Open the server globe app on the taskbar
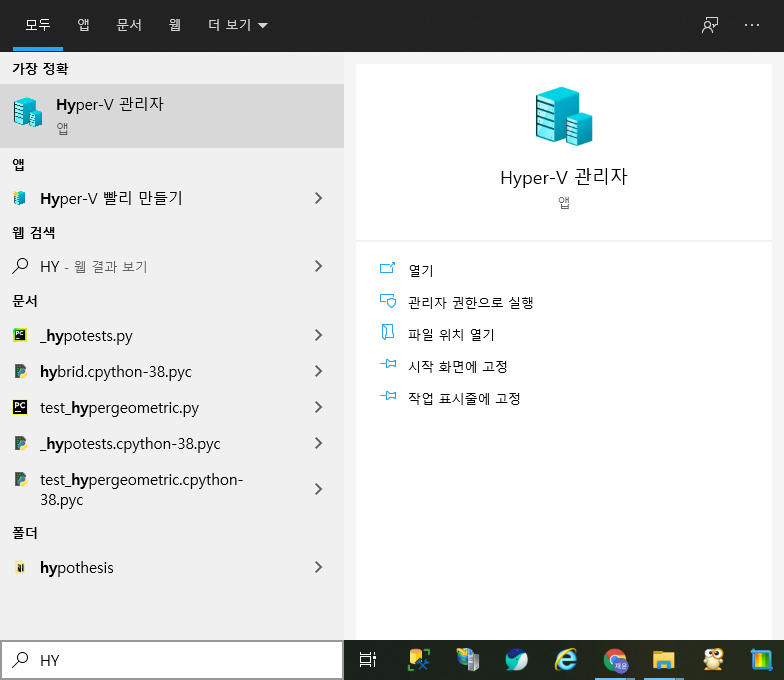784x680 pixels. (468, 659)
